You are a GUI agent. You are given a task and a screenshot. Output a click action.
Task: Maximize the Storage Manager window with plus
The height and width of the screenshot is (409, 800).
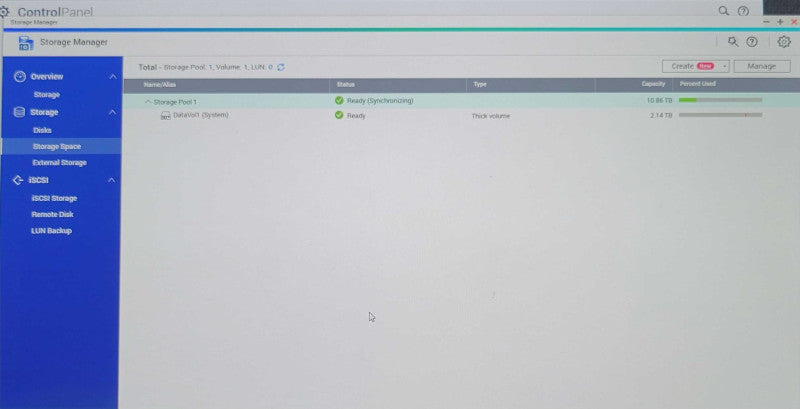tap(780, 22)
